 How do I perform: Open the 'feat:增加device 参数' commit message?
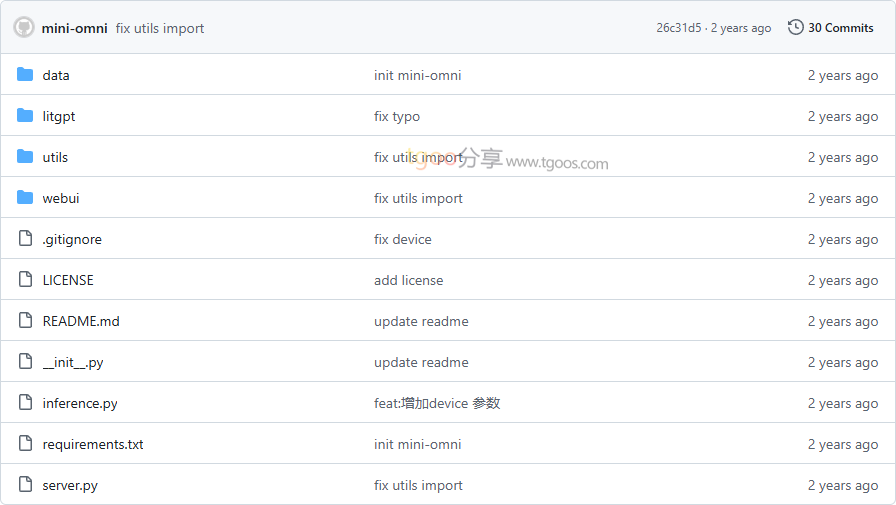pyautogui.click(x=437, y=403)
